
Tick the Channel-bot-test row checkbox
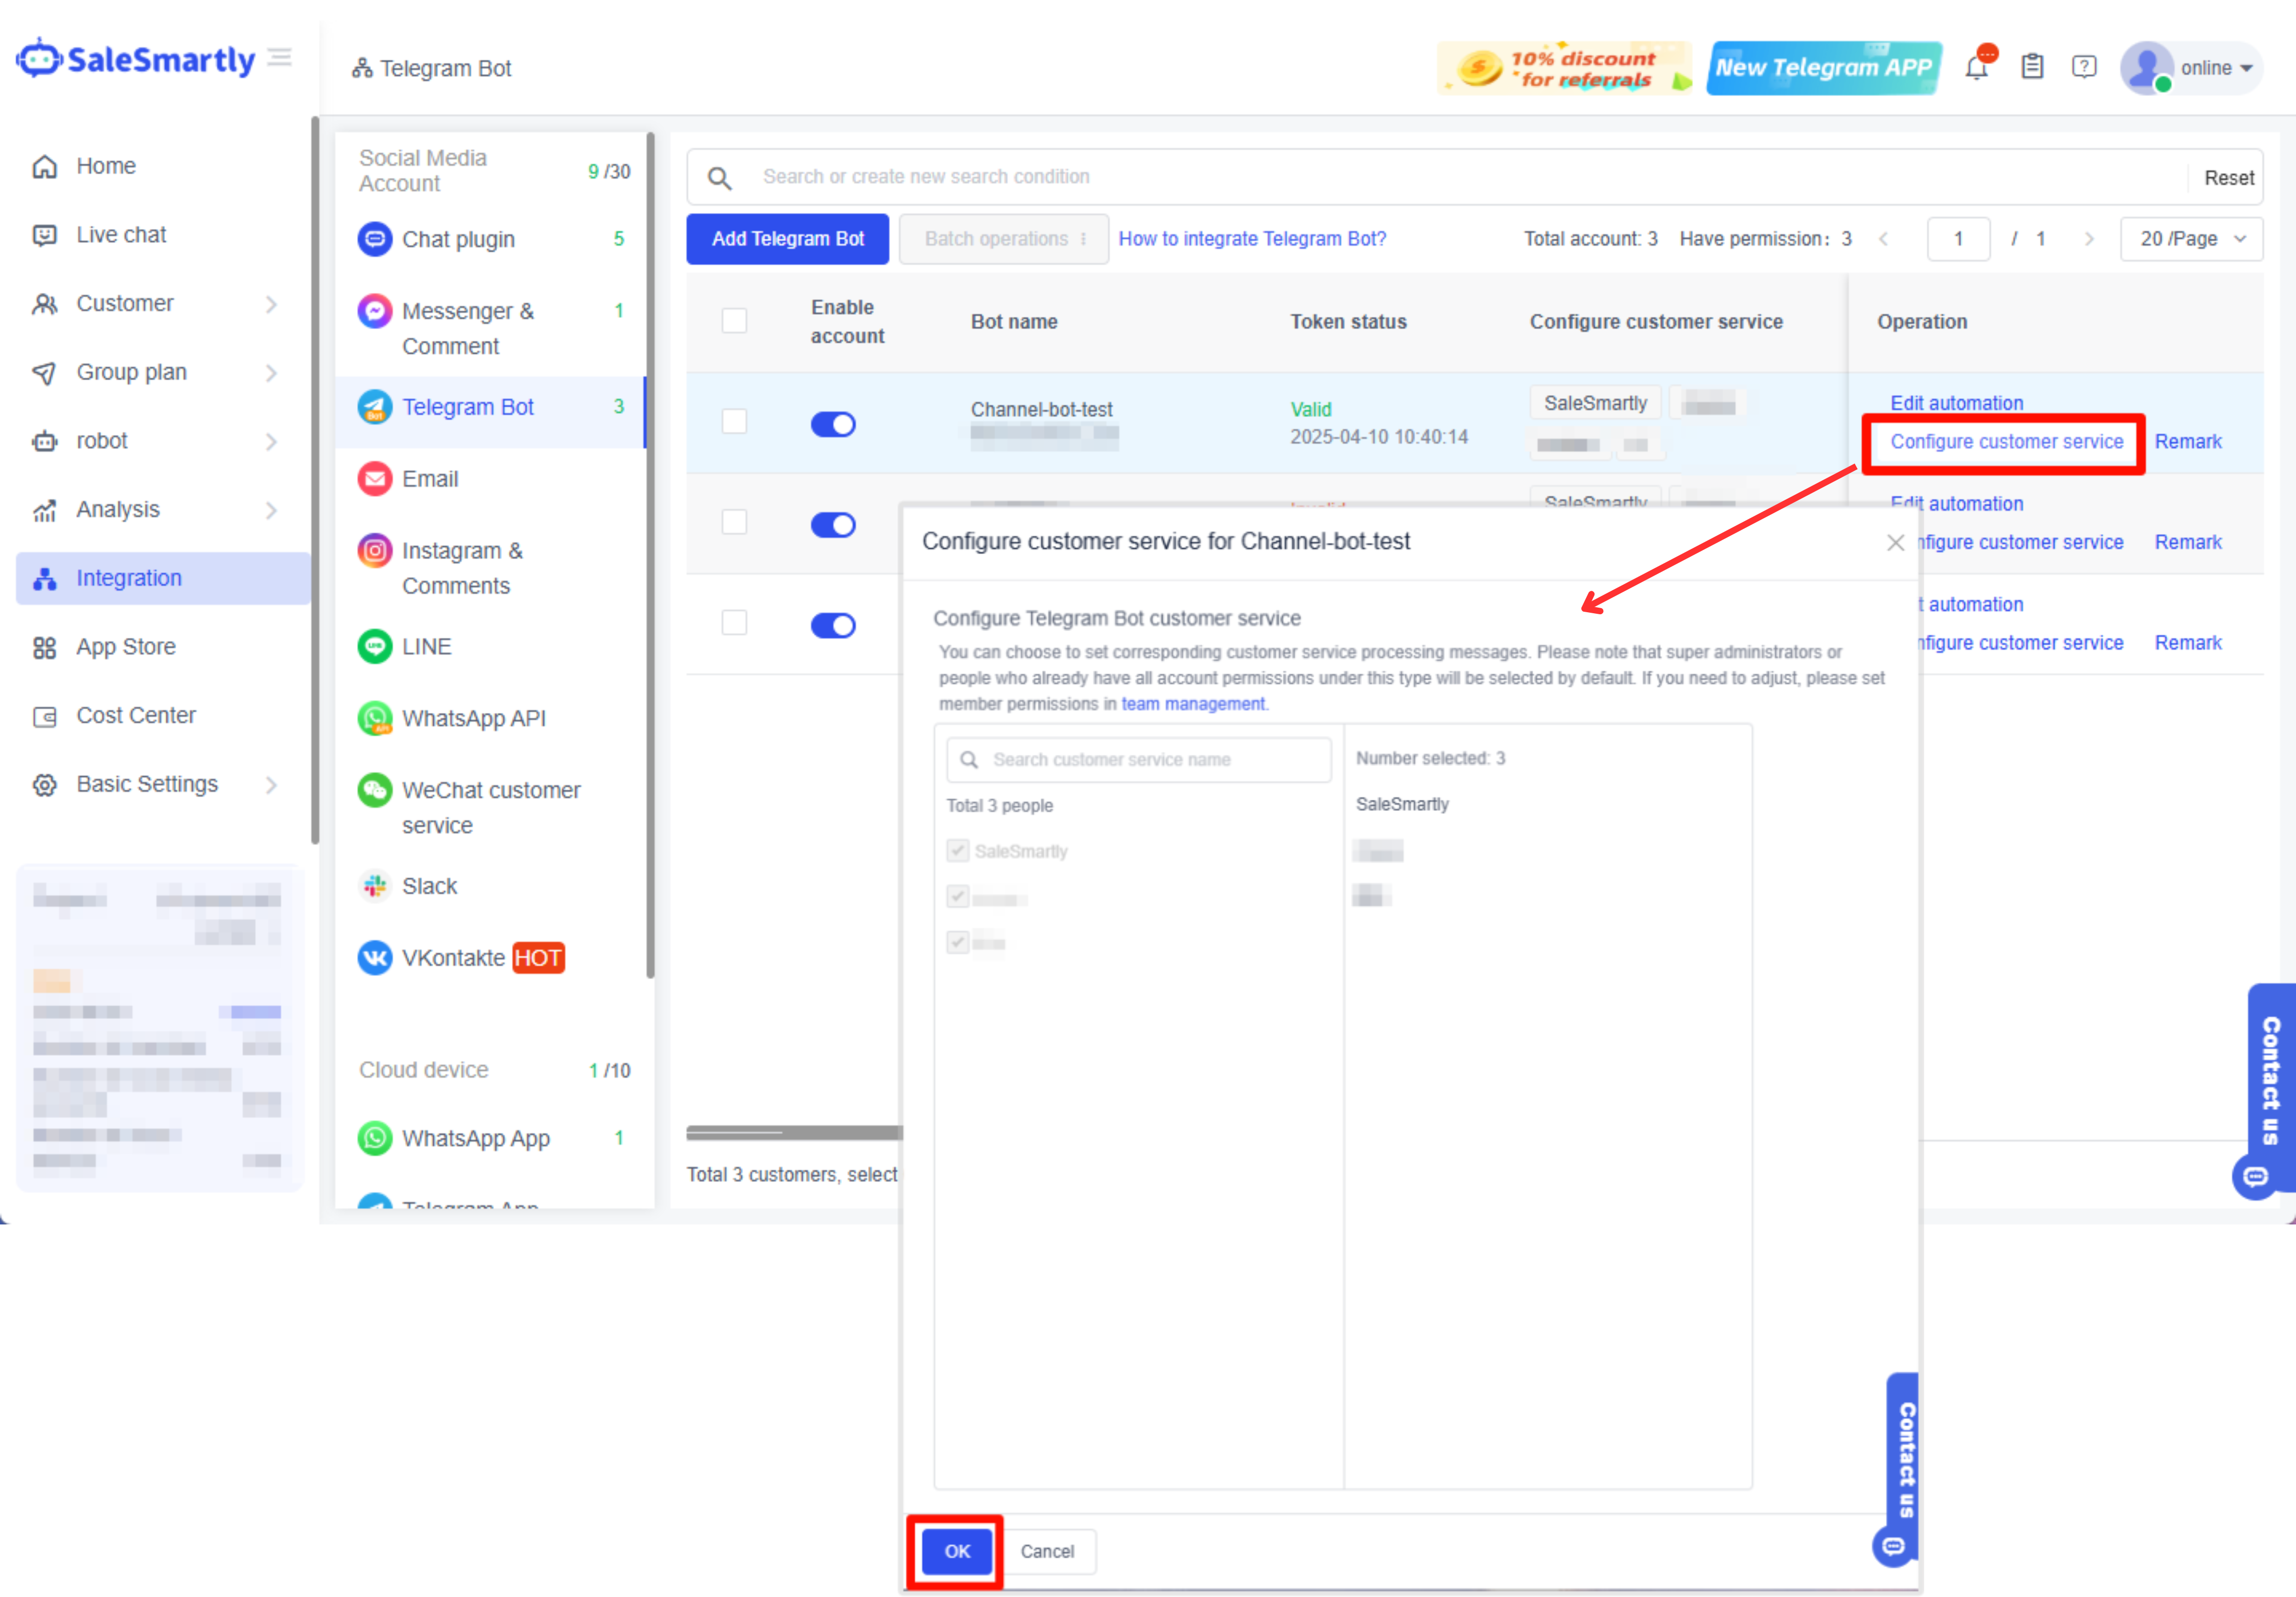734,421
